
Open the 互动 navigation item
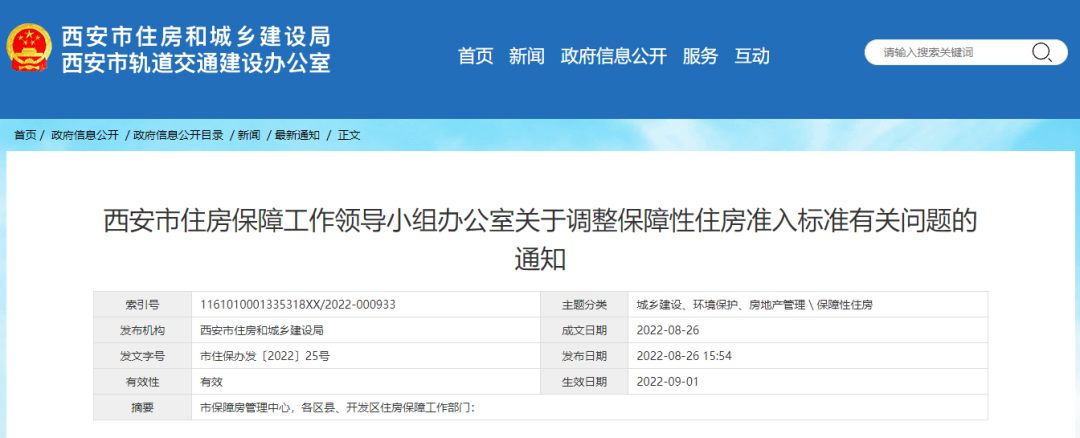(752, 56)
